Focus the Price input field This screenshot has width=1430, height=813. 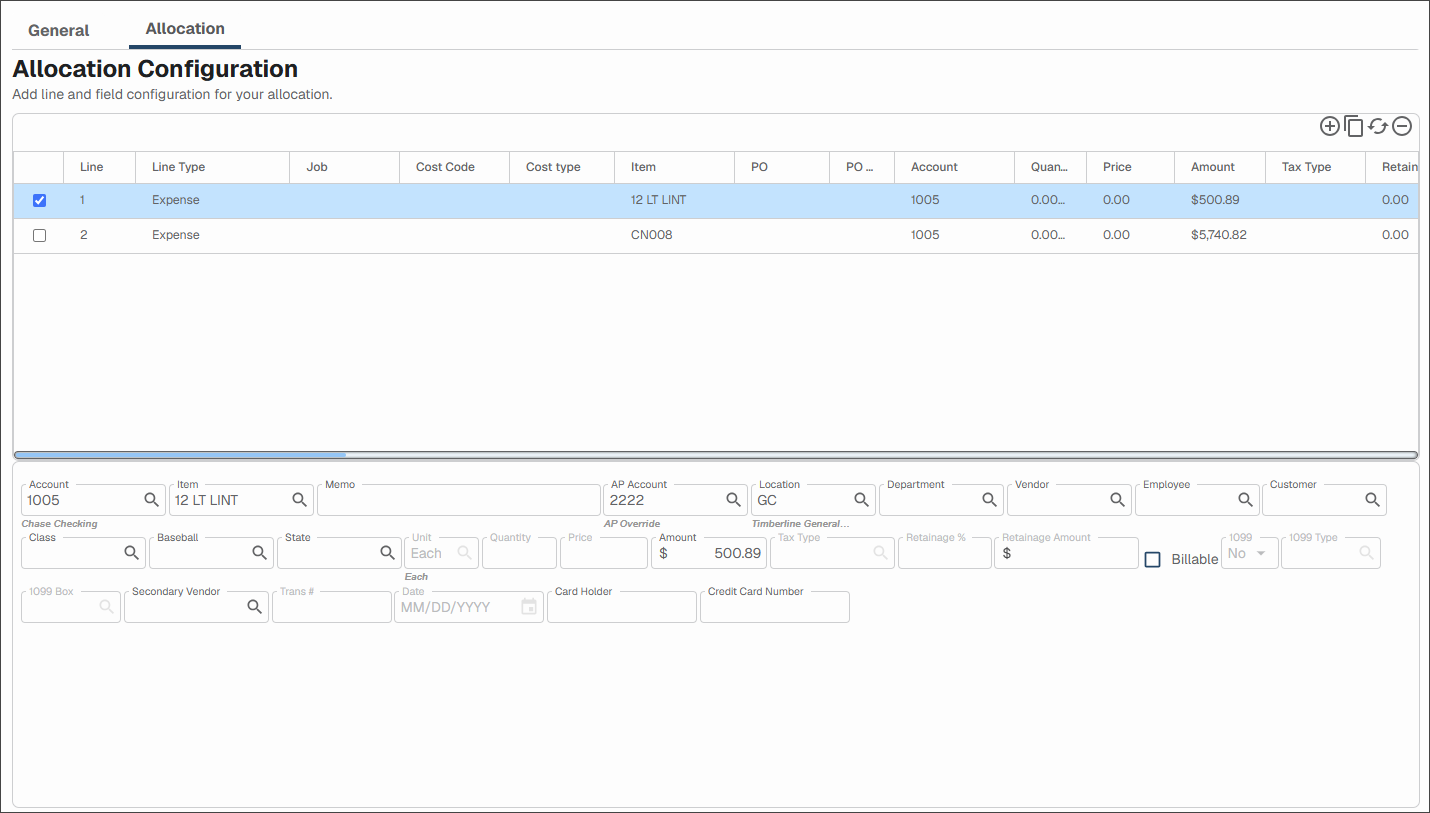(x=604, y=553)
